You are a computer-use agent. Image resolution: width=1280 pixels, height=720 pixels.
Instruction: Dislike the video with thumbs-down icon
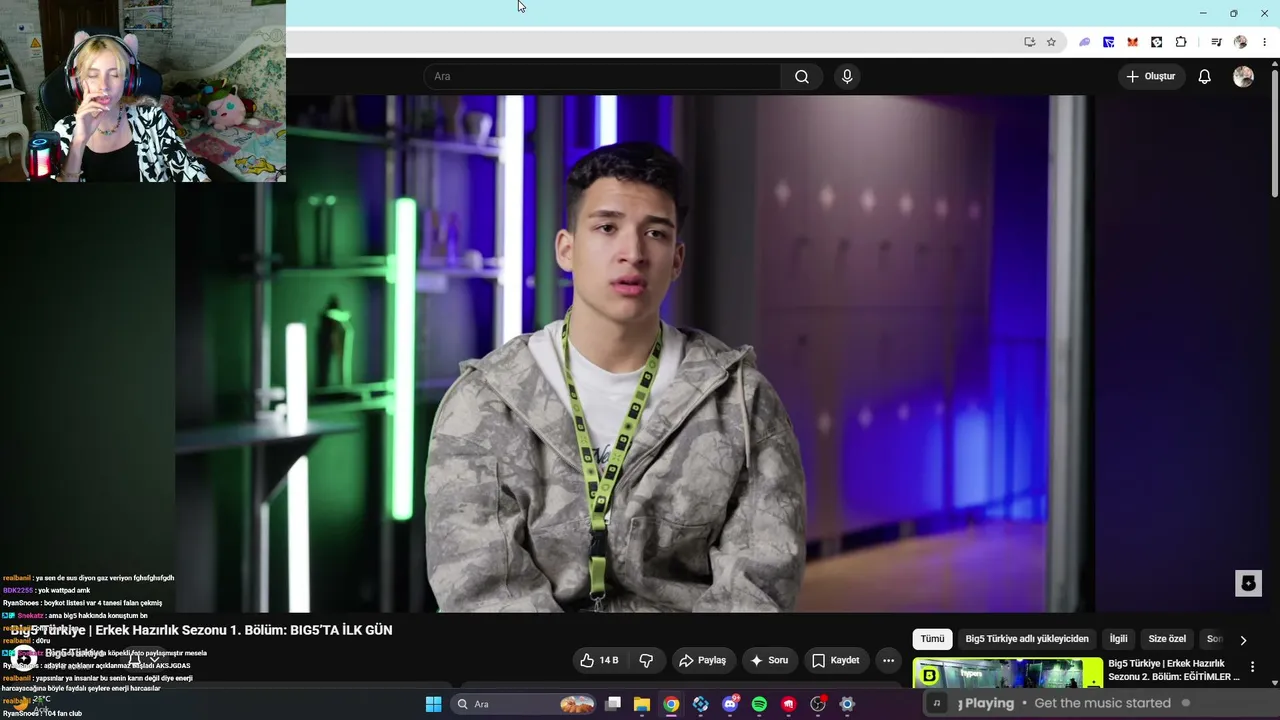tap(646, 660)
